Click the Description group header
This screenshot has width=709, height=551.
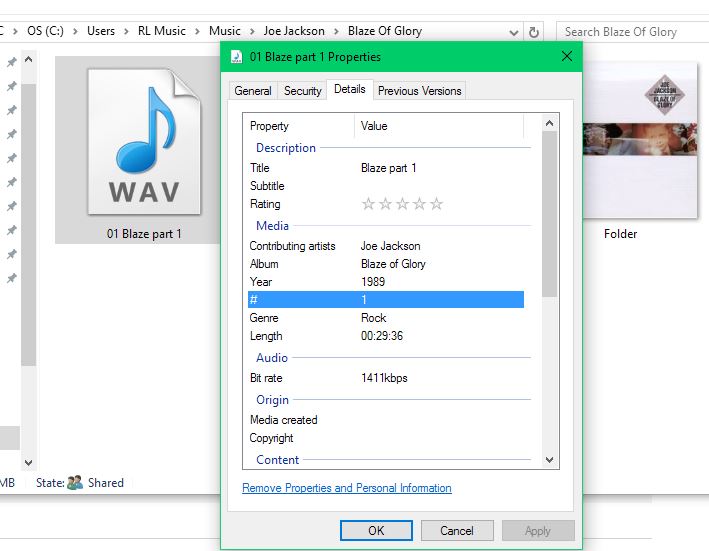tap(286, 148)
